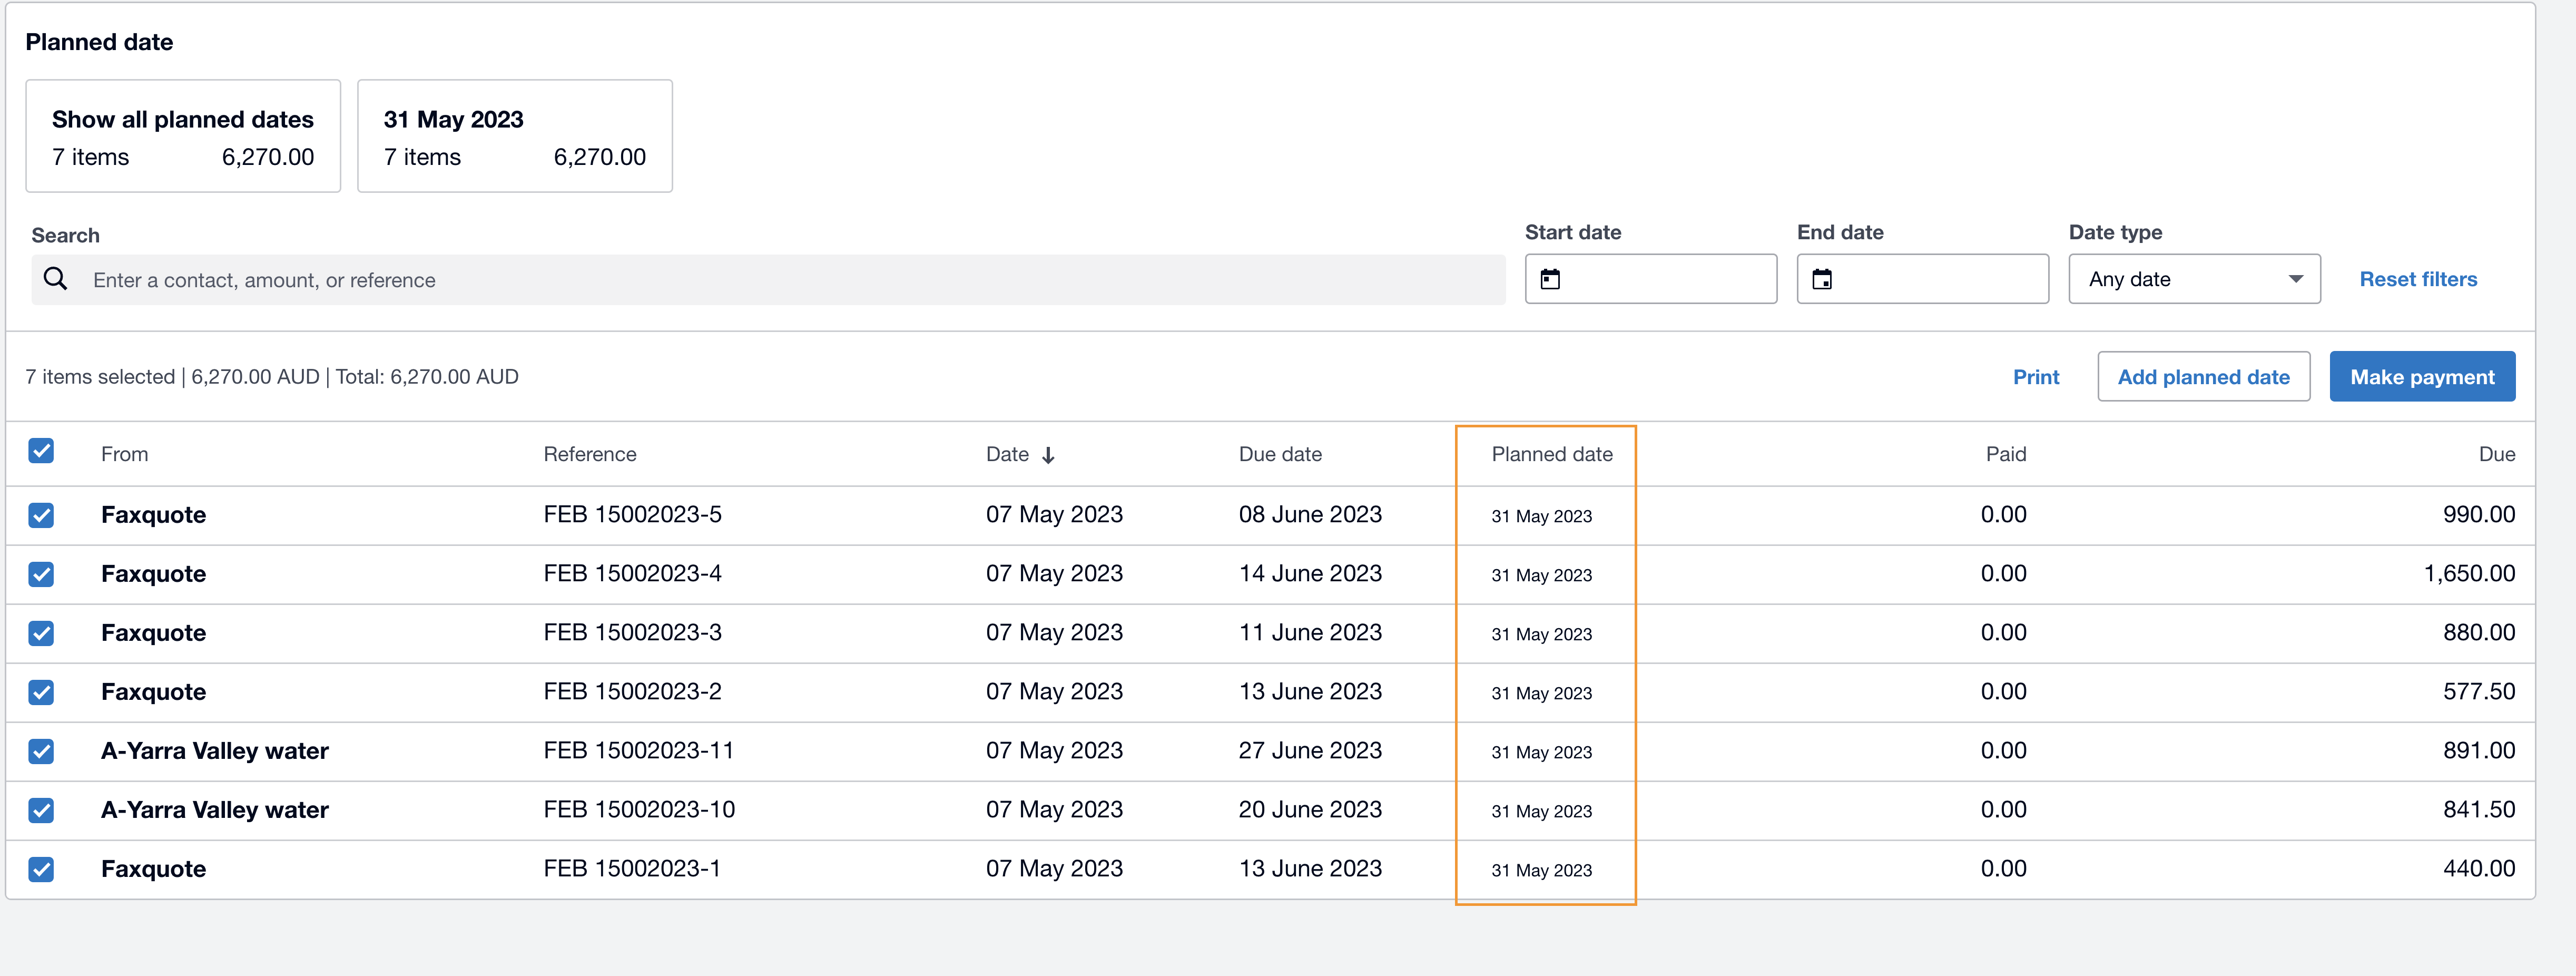Image resolution: width=2576 pixels, height=976 pixels.
Task: Deselect the FEB 15002023-1 row checkbox
Action: pyautogui.click(x=41, y=869)
